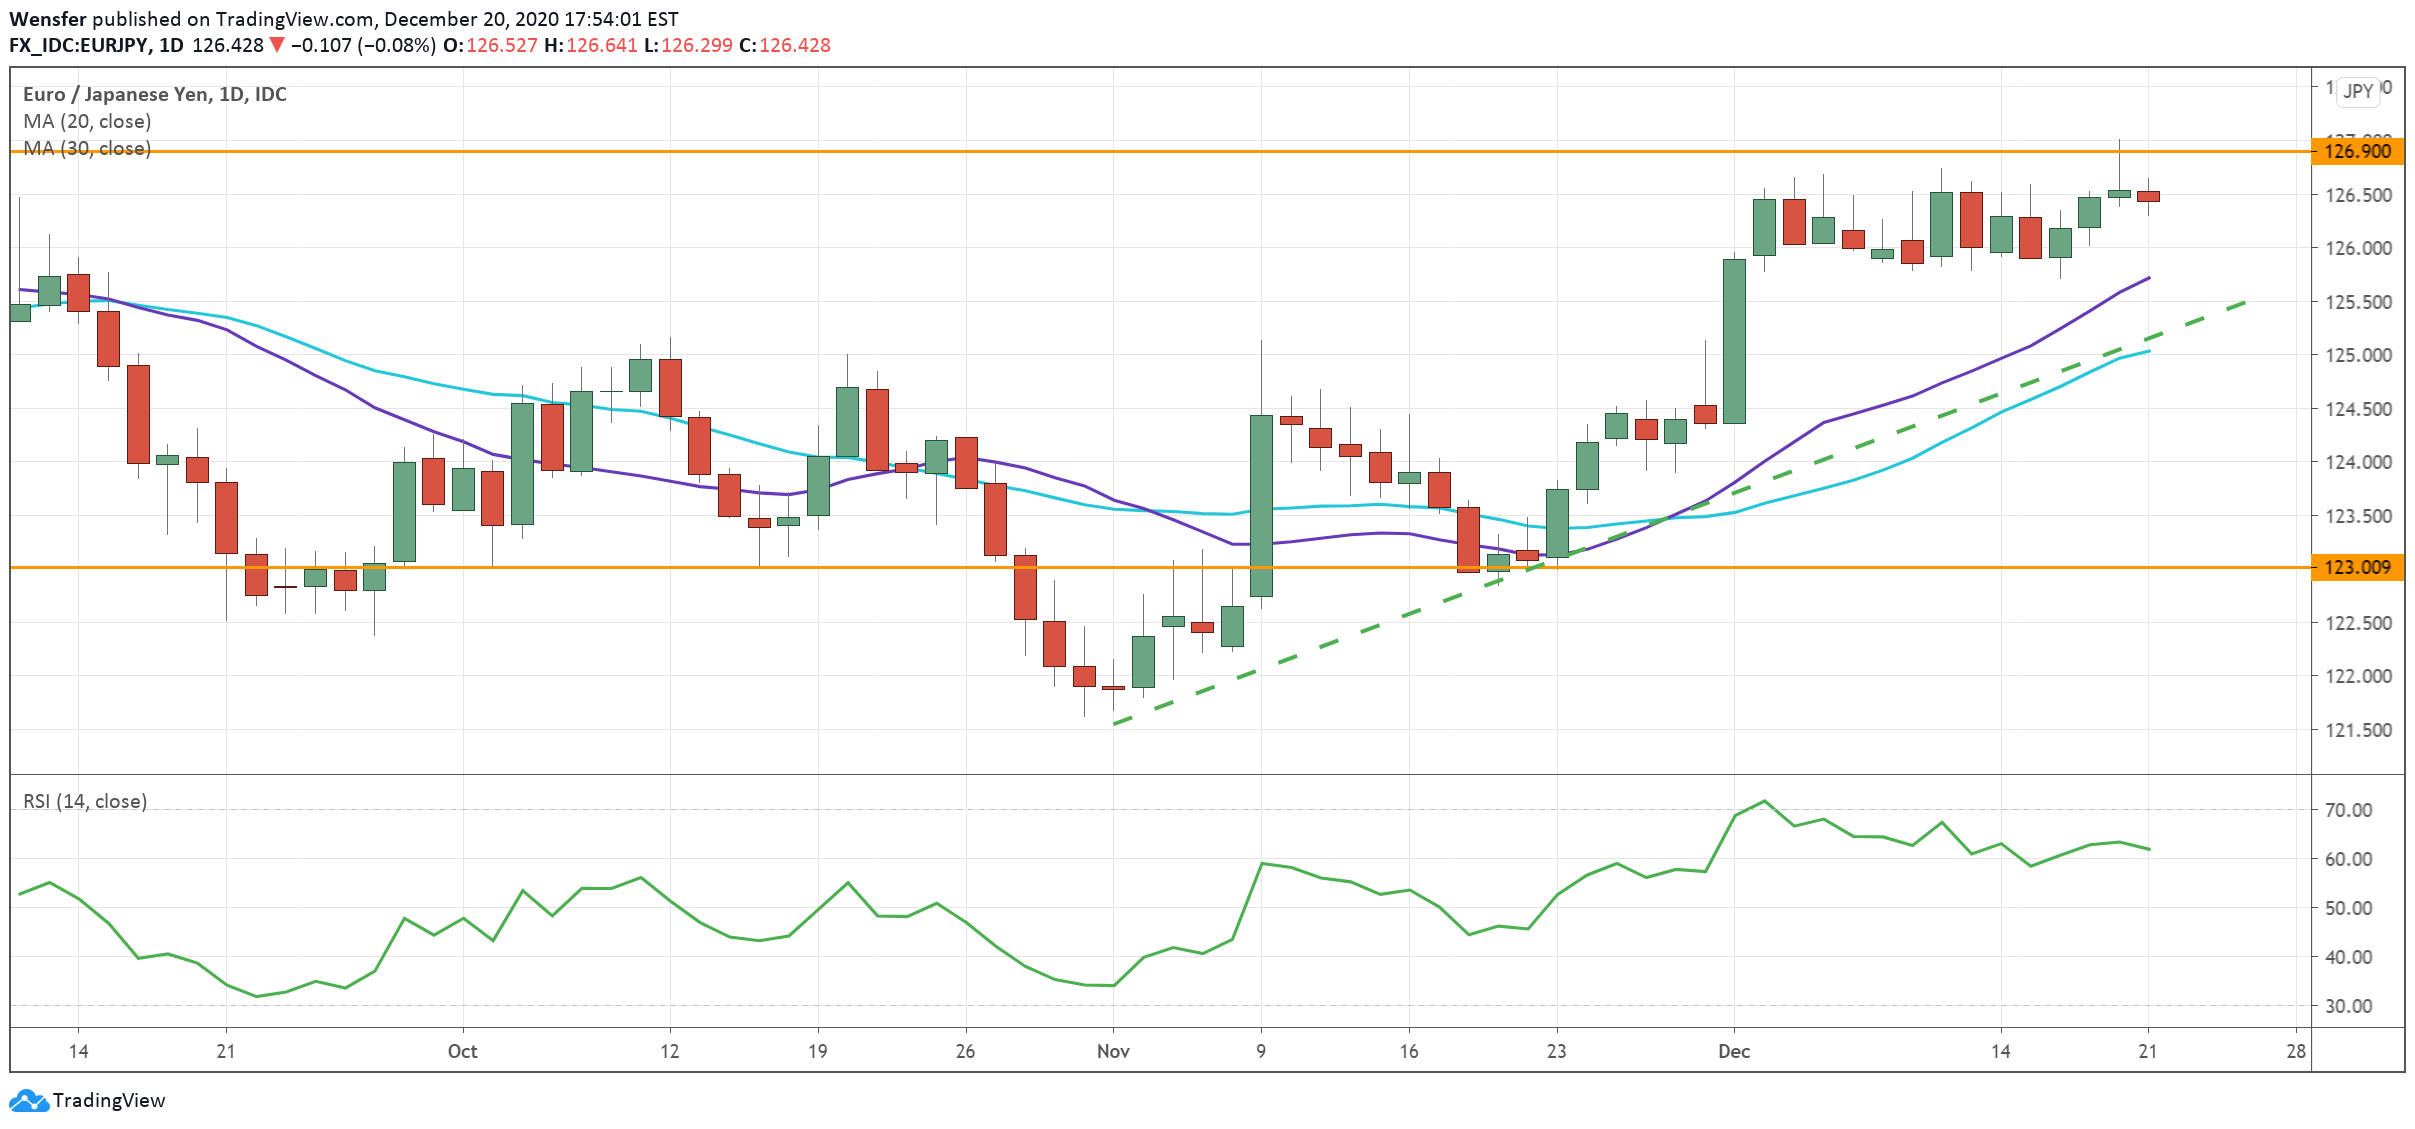The width and height of the screenshot is (2415, 1129).
Task: Toggle the MA (30, close) indicator legend
Action: tap(87, 148)
